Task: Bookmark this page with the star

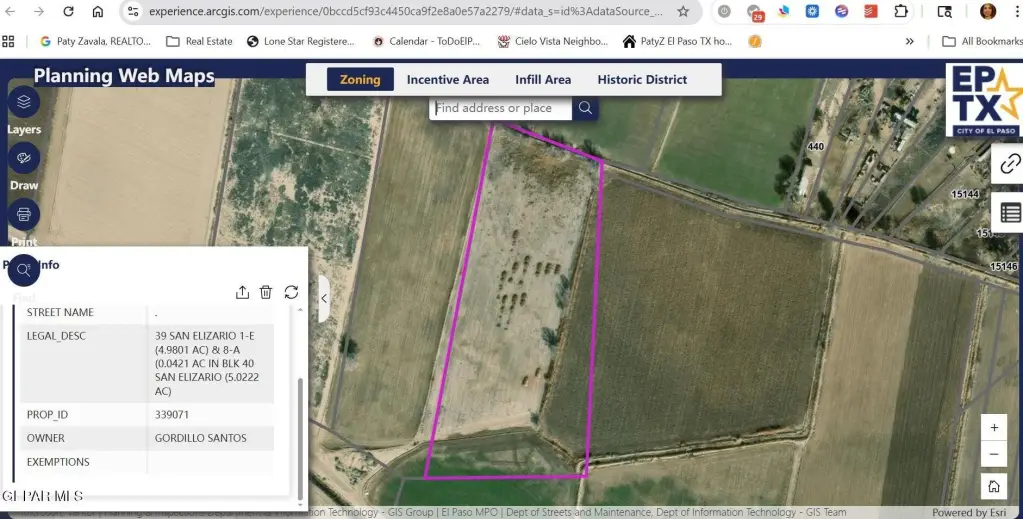Action: pyautogui.click(x=683, y=11)
